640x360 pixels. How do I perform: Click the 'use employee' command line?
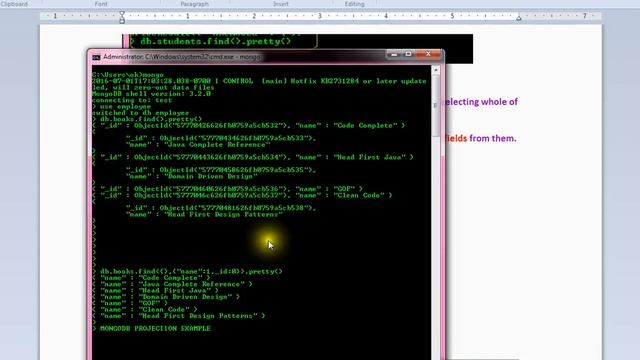[x=125, y=107]
